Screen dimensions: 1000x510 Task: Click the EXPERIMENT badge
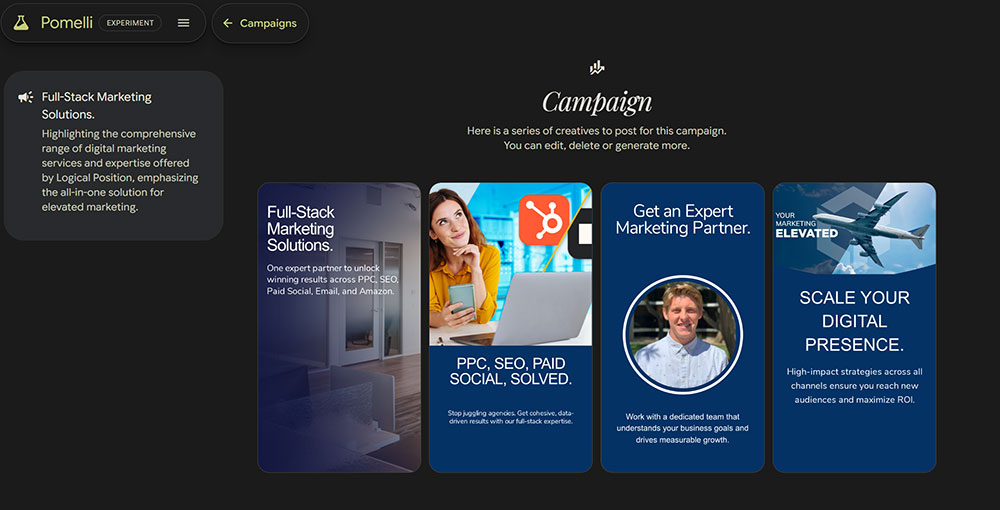coord(130,23)
